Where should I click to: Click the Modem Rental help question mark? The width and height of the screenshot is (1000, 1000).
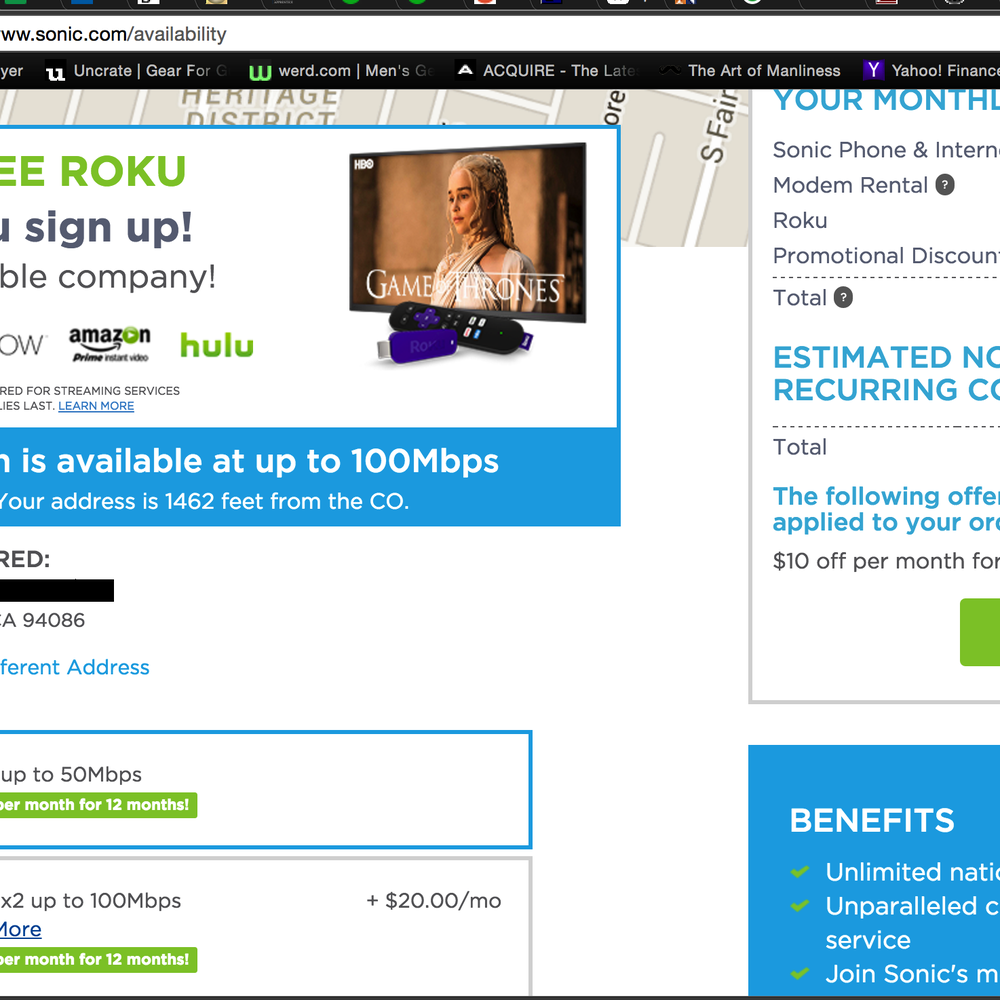945,185
